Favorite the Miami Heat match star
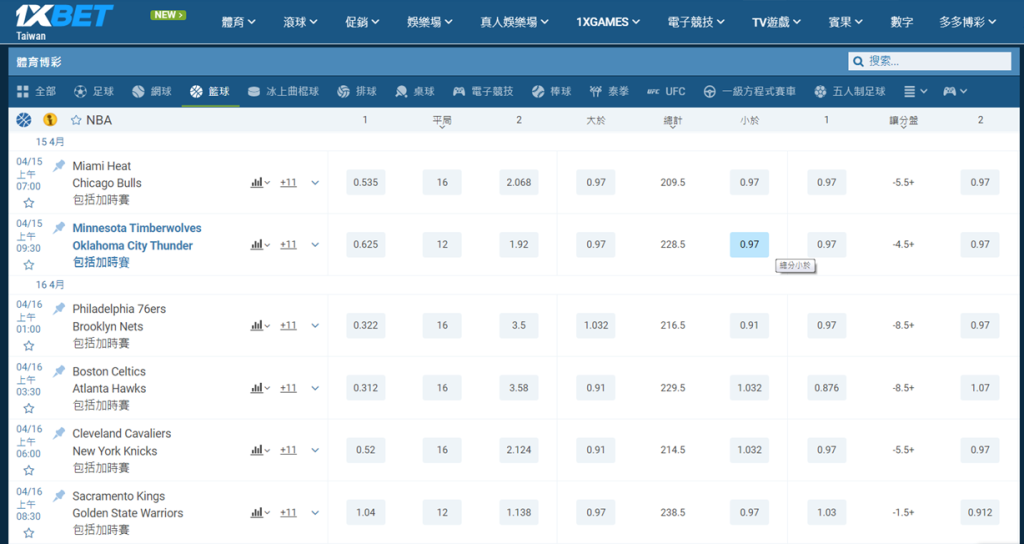 (29, 203)
